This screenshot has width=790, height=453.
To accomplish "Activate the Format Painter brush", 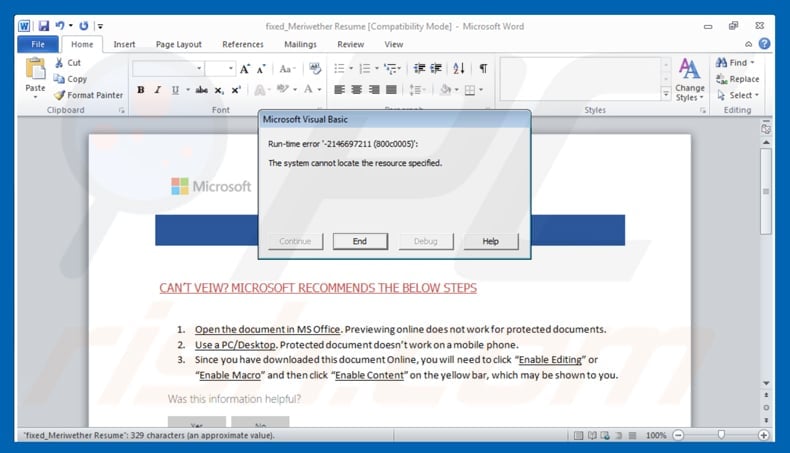I will pos(89,95).
